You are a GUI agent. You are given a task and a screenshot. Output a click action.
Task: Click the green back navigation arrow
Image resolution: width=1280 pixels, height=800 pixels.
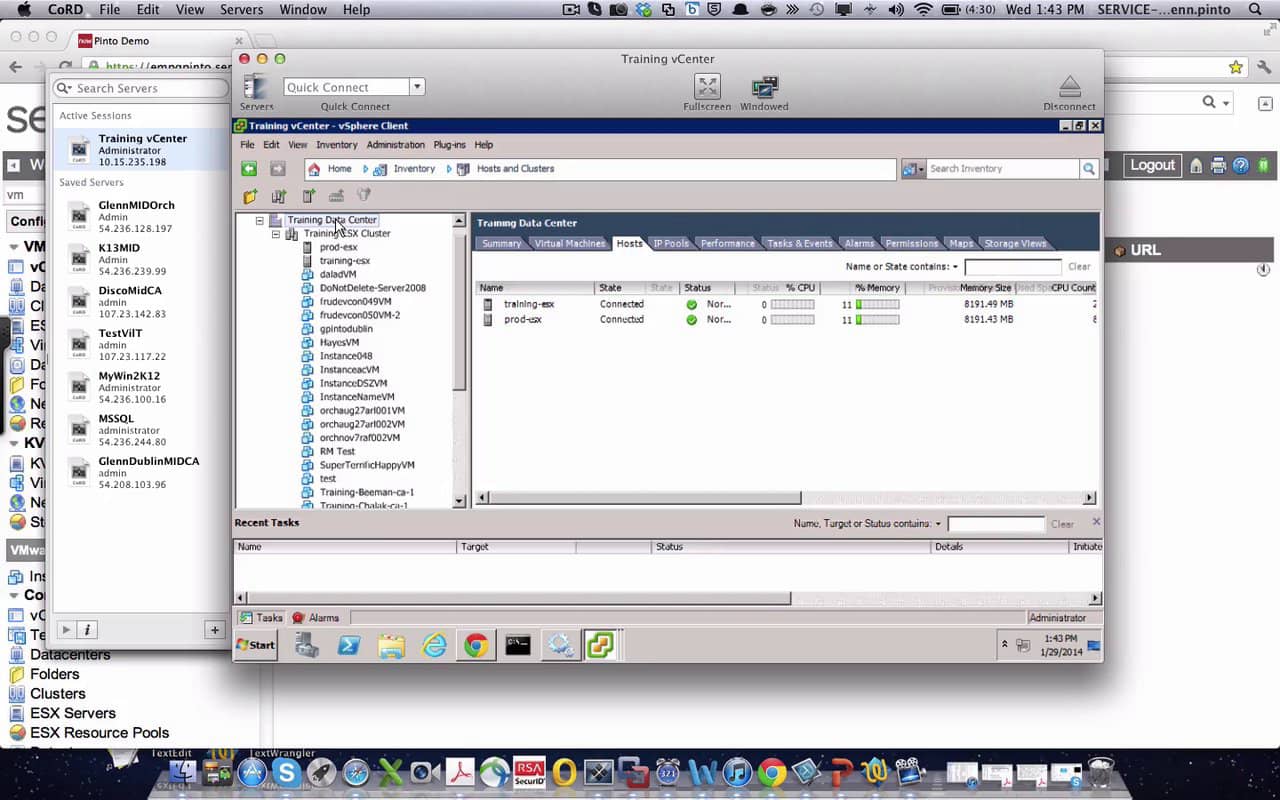(249, 169)
